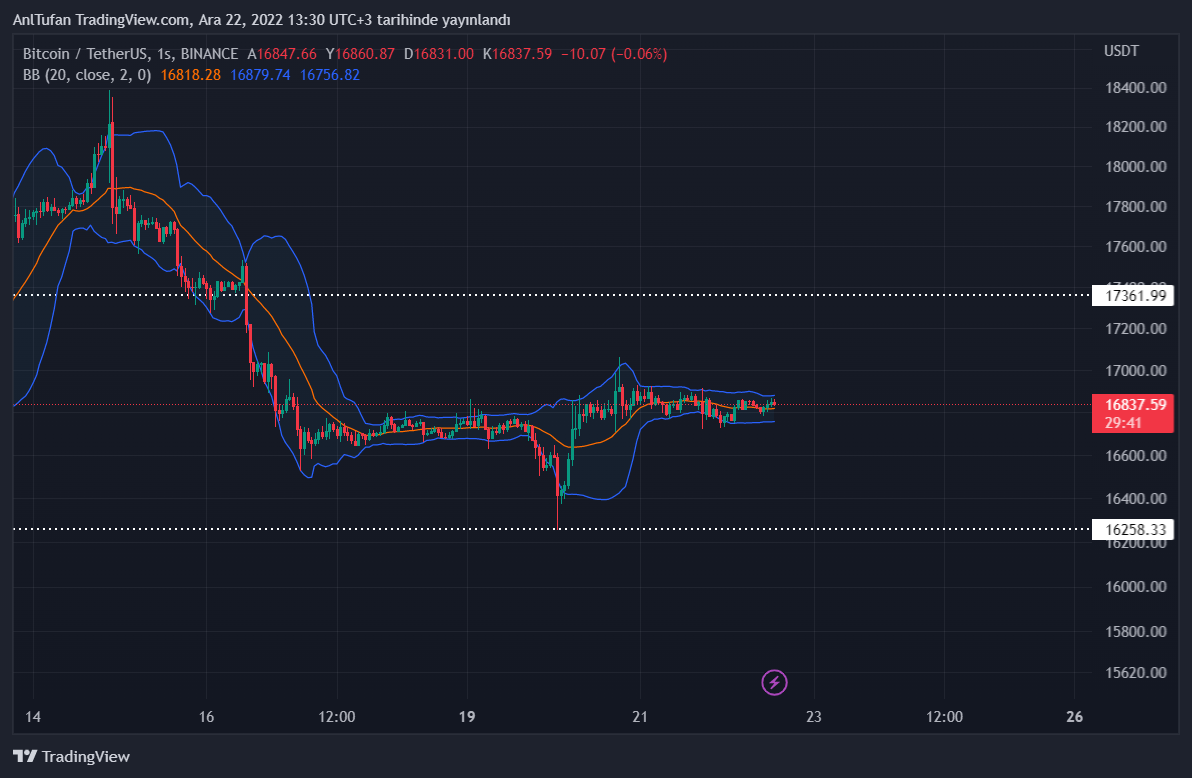Click the BB lower band value 16756.82
Image resolution: width=1192 pixels, height=778 pixels.
coord(329,75)
